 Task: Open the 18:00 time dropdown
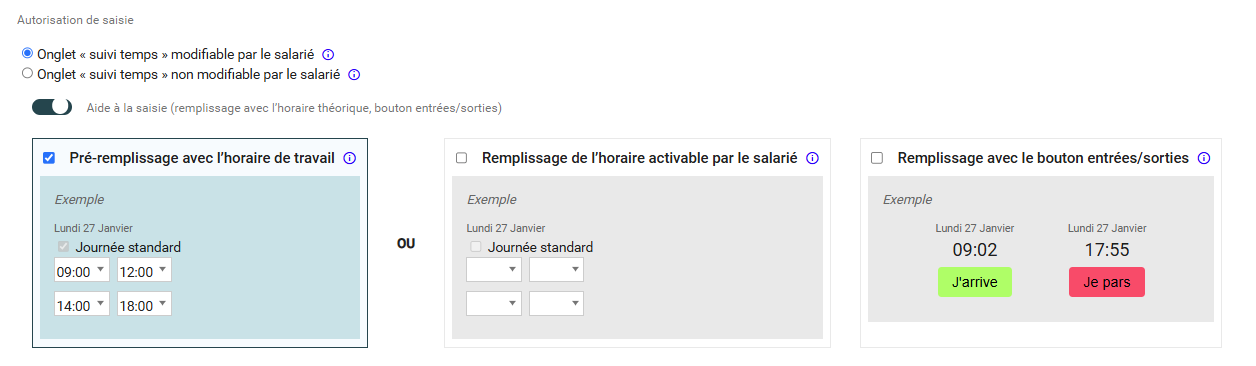coord(145,305)
